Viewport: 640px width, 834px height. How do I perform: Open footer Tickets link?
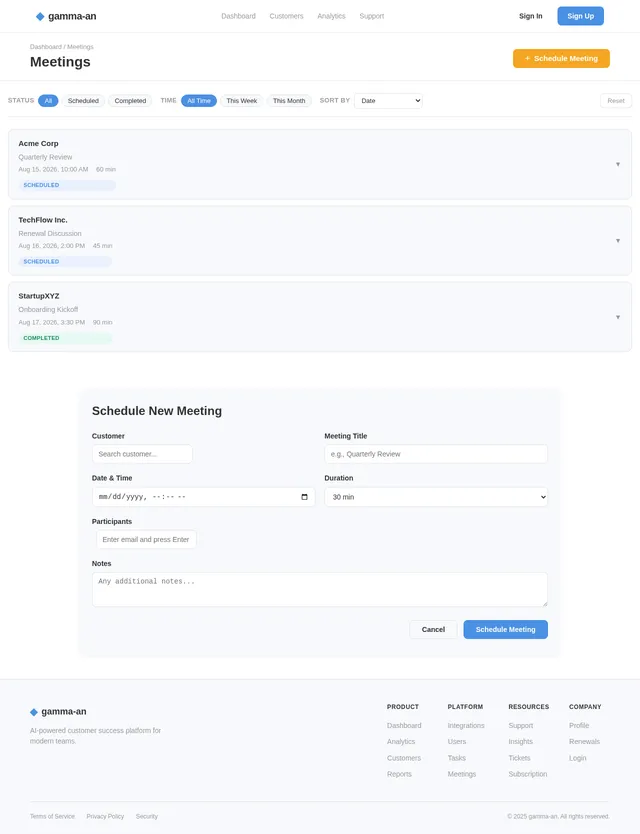coord(519,758)
